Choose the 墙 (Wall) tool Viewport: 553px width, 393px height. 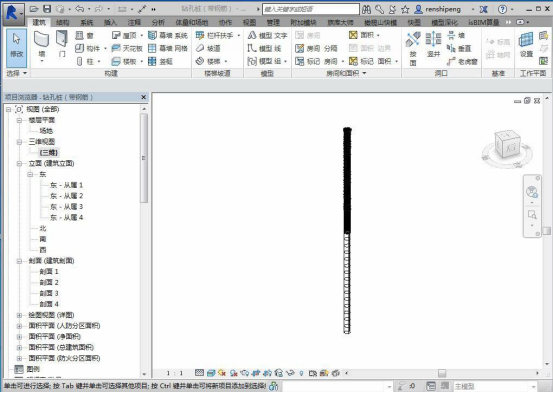click(x=42, y=48)
